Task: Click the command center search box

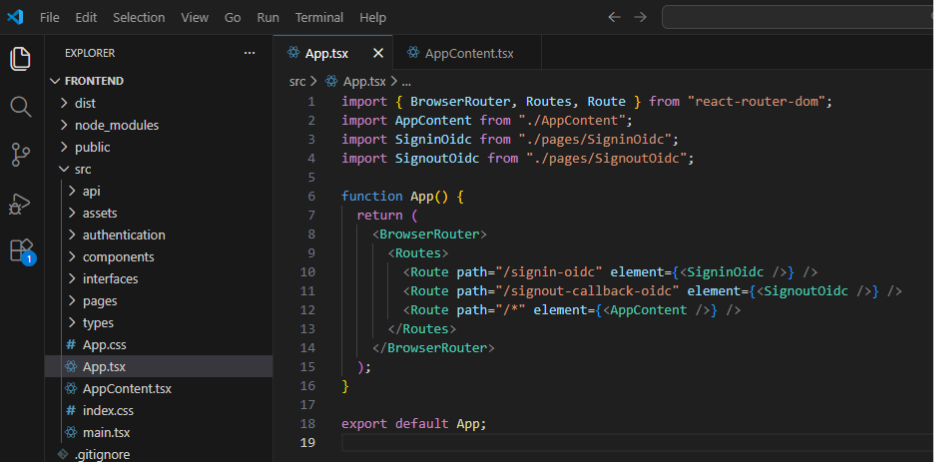Action: coord(798,17)
